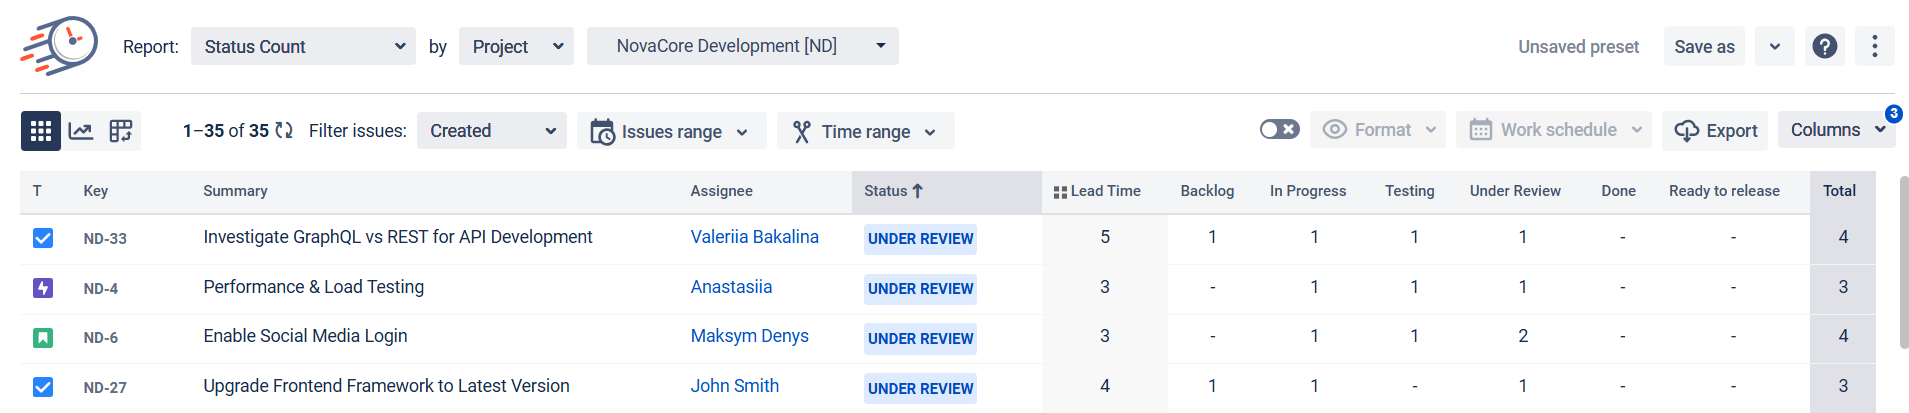Click the story bookmark icon for ND-6

point(43,338)
